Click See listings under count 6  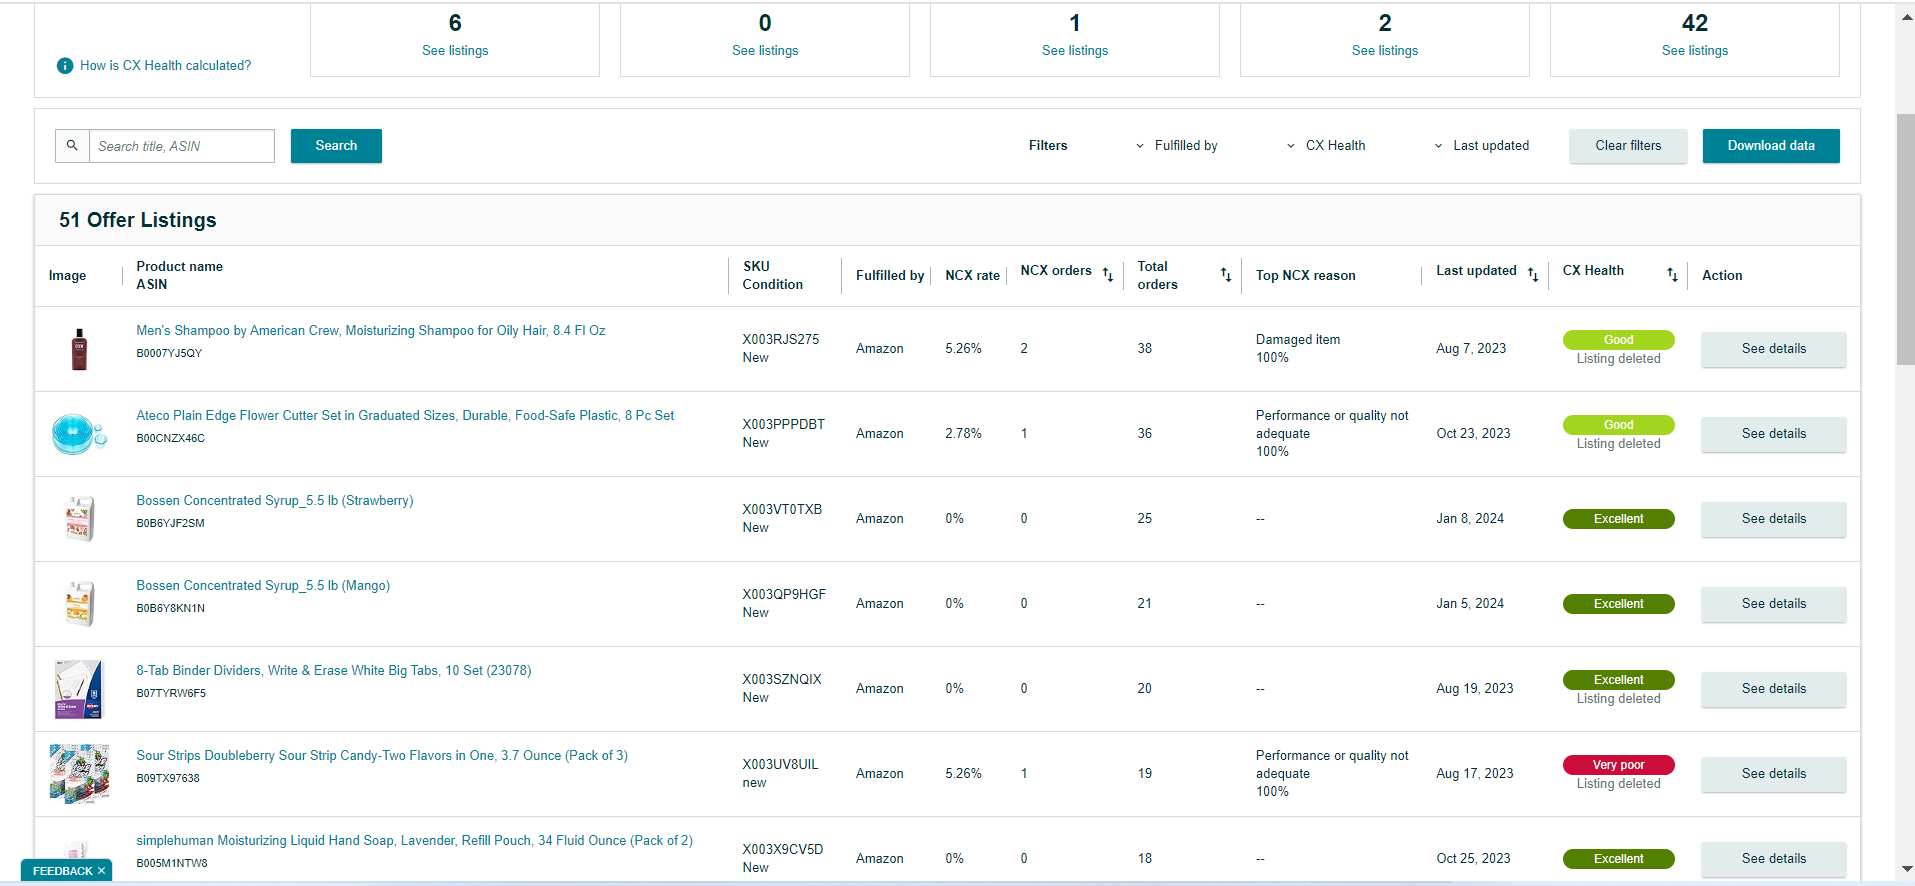(x=455, y=51)
